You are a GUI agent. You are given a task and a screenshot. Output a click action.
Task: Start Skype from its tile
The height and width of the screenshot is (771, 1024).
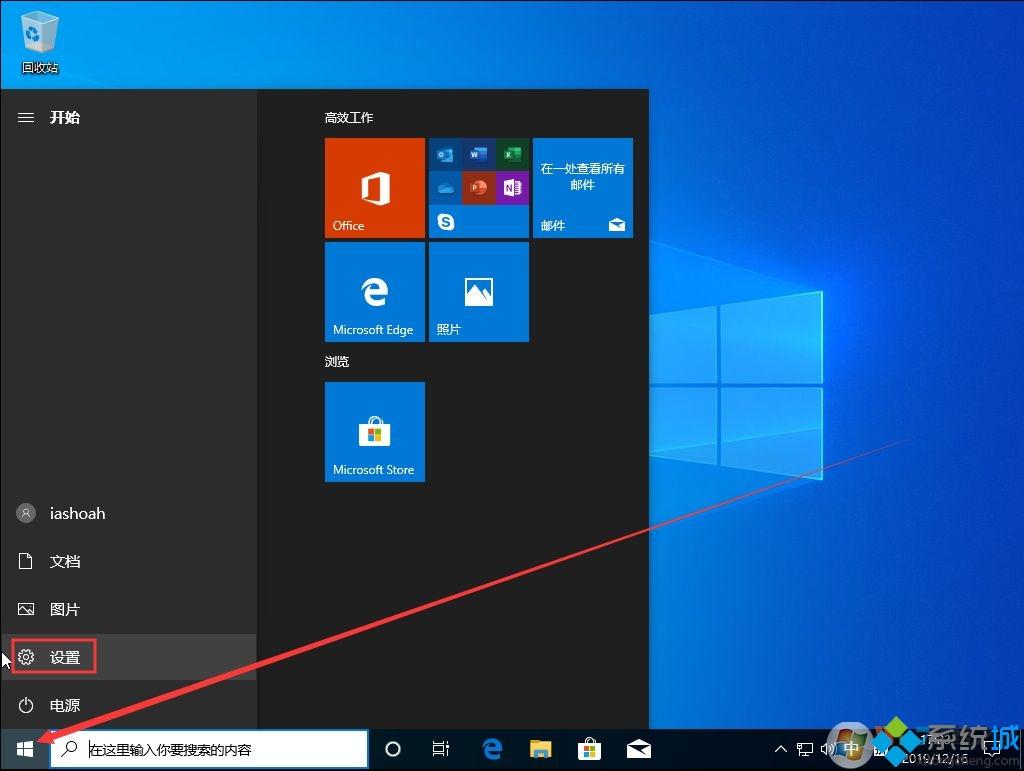pyautogui.click(x=446, y=222)
